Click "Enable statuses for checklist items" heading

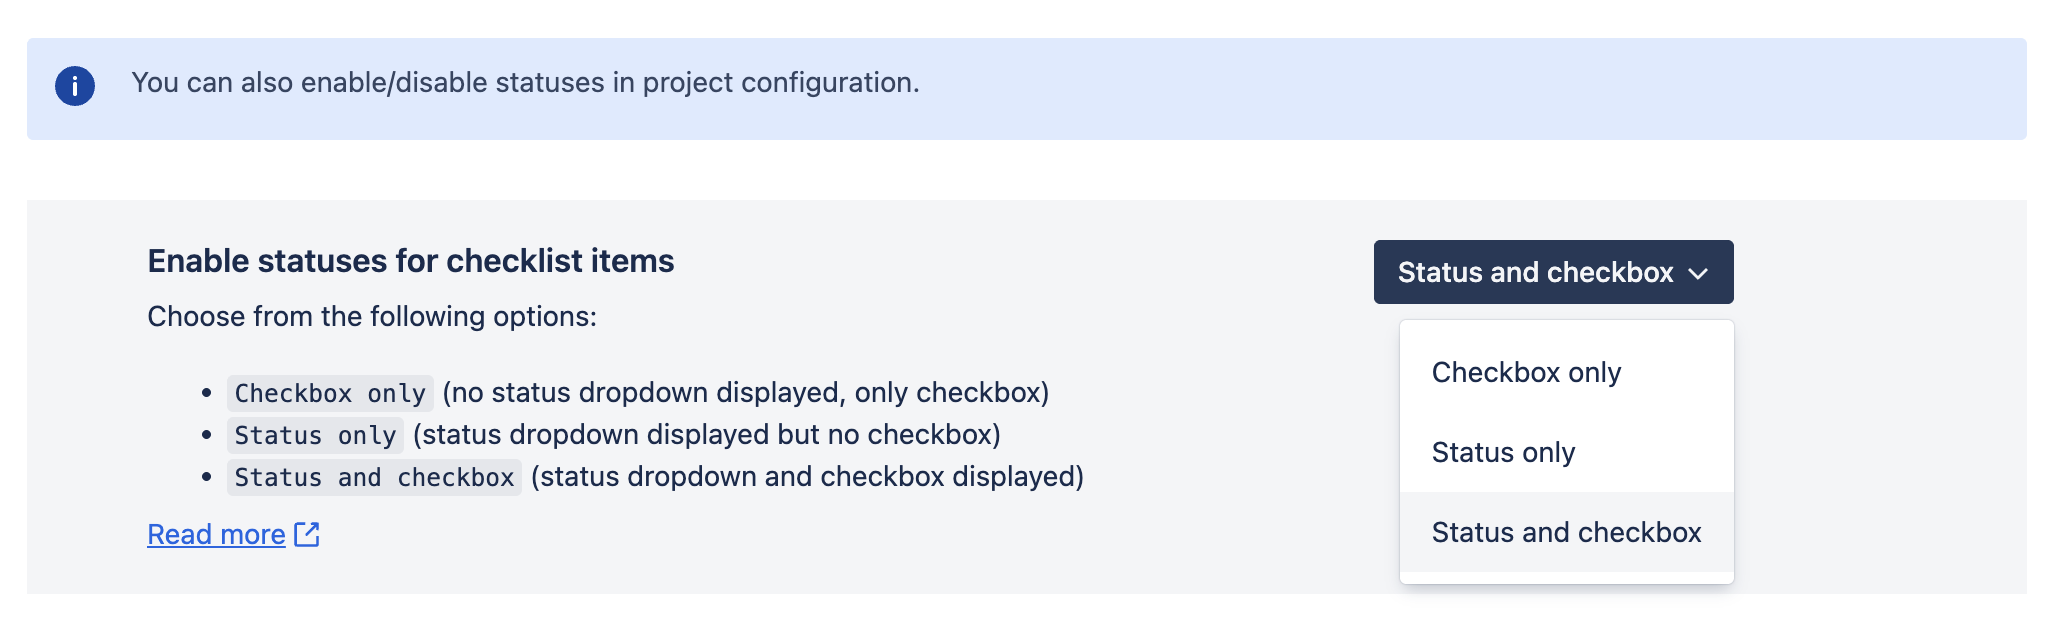click(411, 261)
